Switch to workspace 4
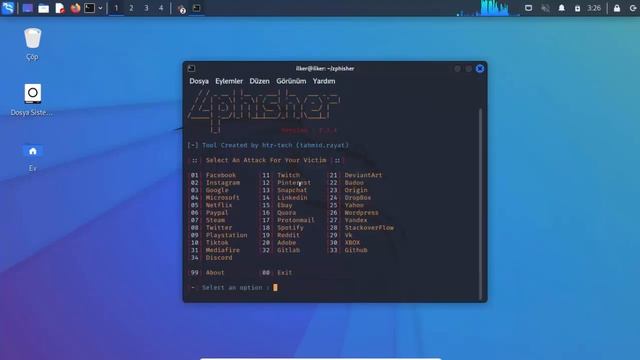Viewport: 640px width, 360px height. tap(161, 8)
